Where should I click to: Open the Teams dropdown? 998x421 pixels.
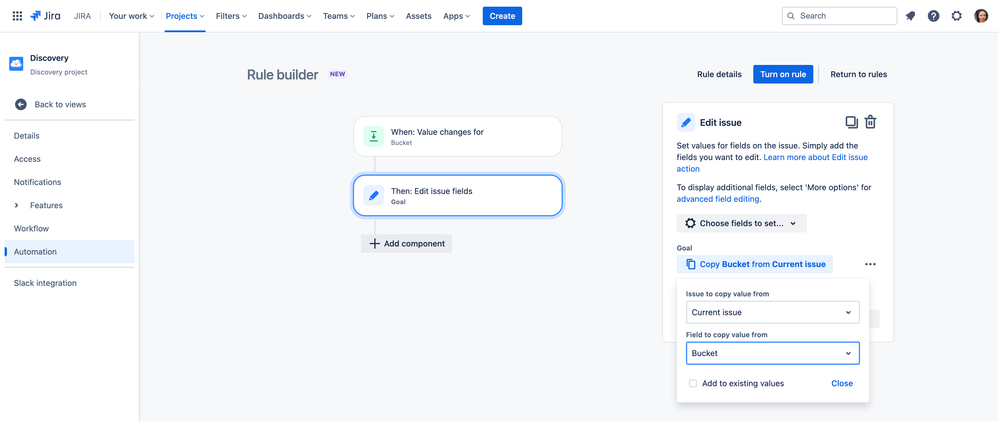[339, 16]
